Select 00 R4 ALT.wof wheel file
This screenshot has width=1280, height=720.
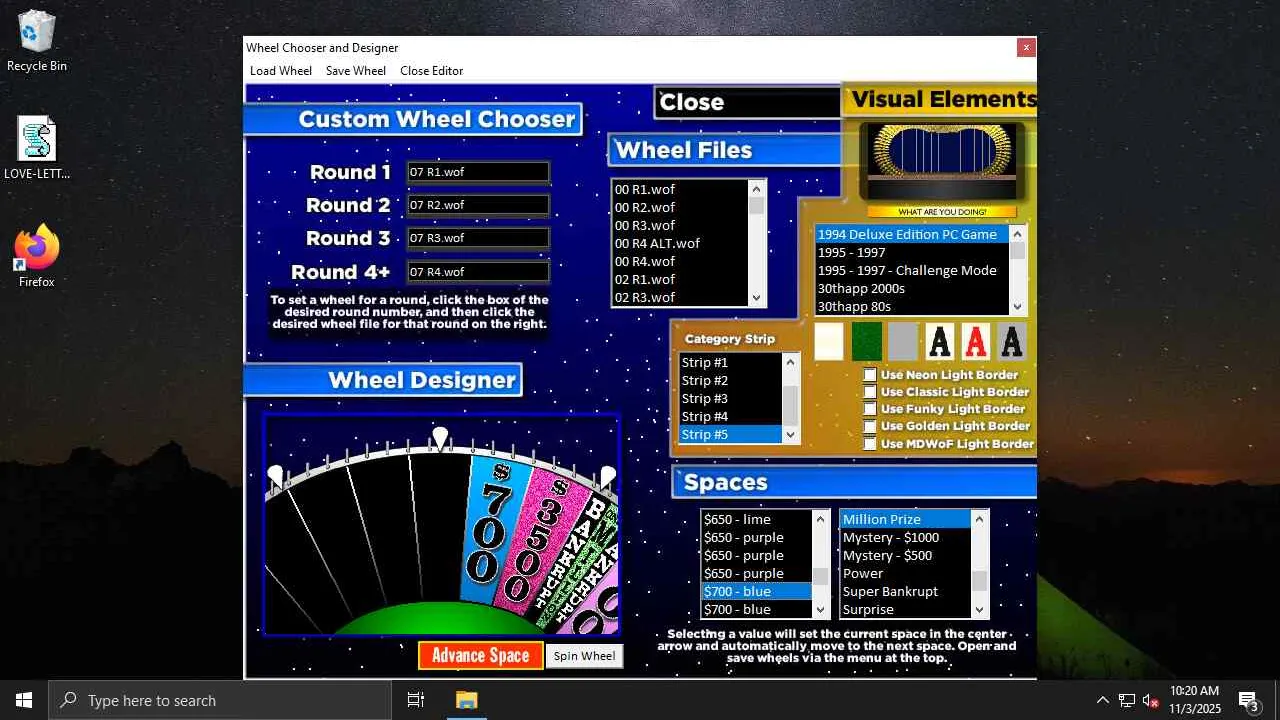680,243
